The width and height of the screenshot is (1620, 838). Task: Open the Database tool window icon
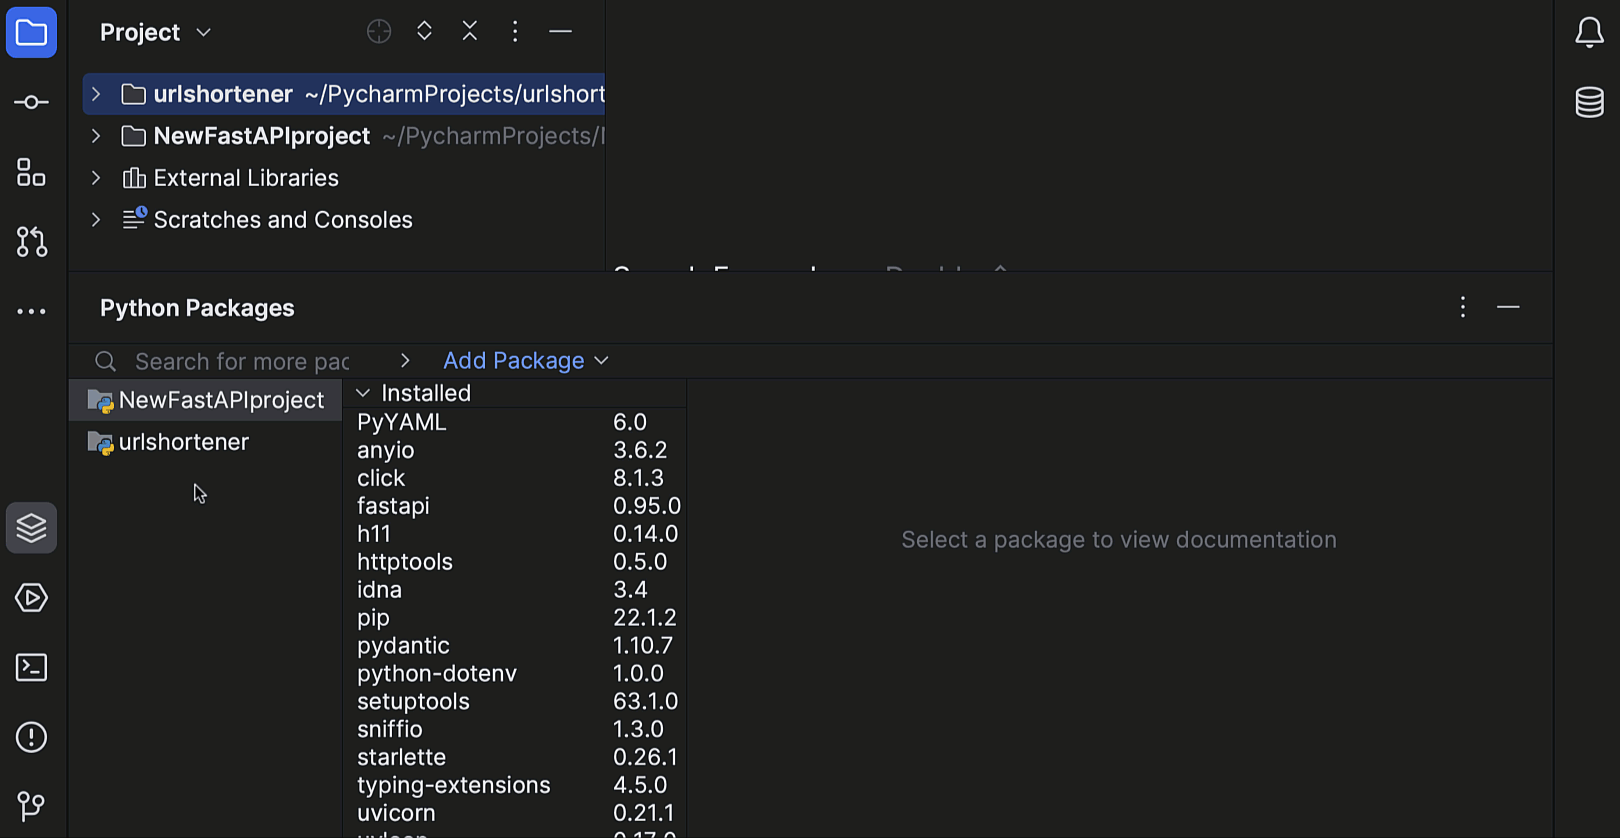tap(1589, 102)
